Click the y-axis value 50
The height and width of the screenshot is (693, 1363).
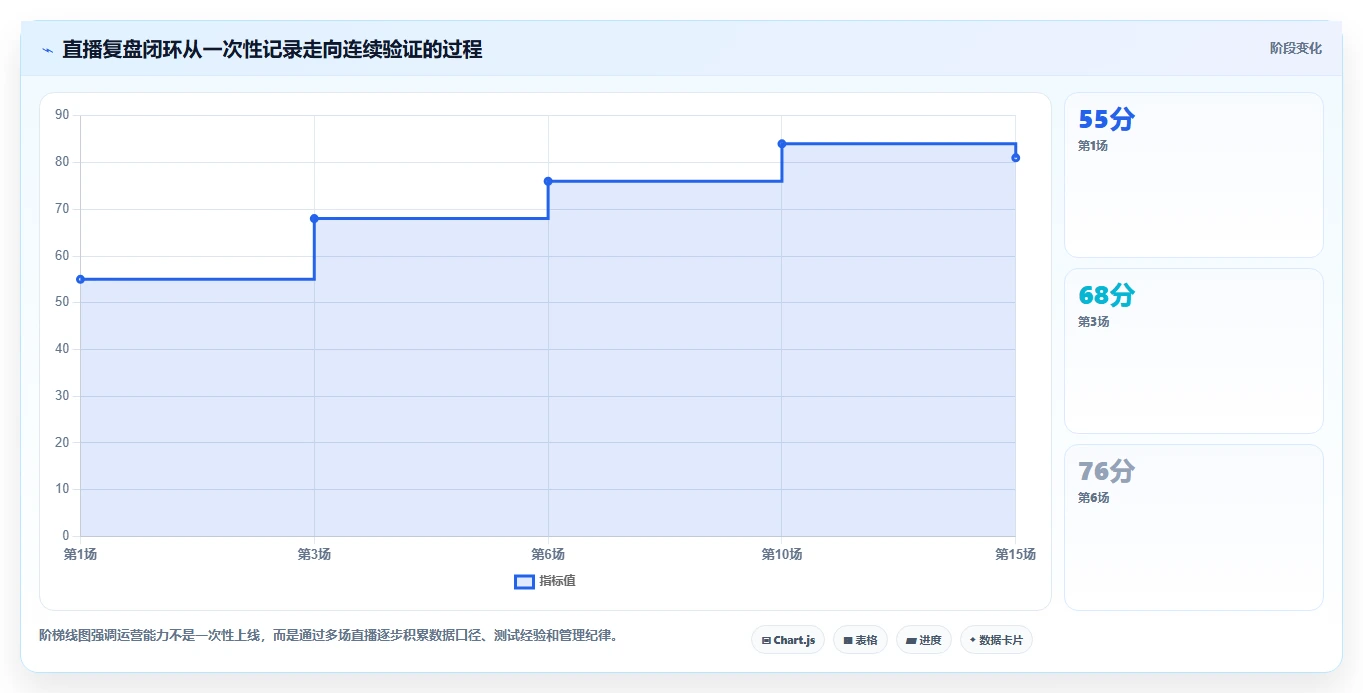click(x=62, y=302)
